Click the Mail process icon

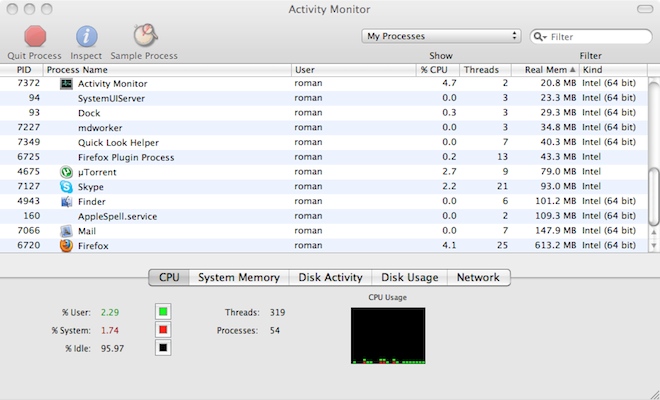click(66, 231)
